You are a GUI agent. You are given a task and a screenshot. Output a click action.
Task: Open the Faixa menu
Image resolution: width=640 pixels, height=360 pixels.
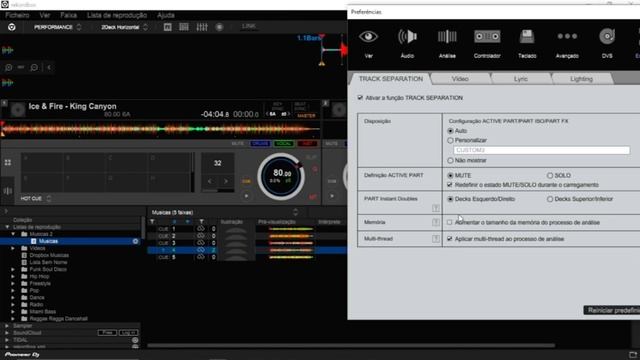pyautogui.click(x=68, y=15)
